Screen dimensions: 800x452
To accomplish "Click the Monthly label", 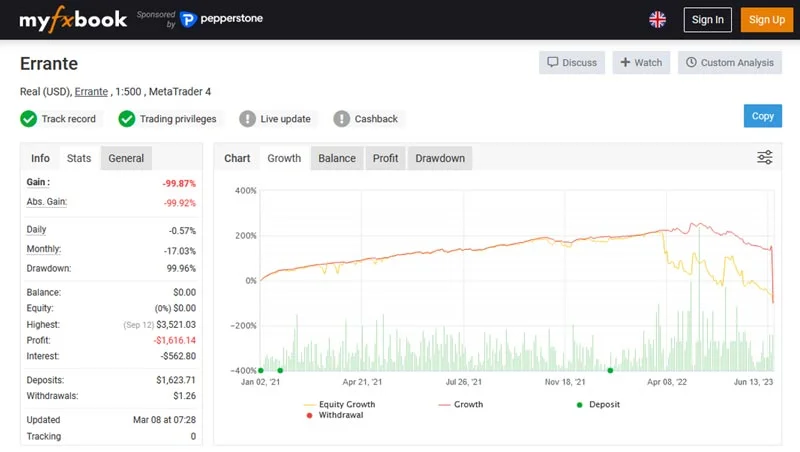I will pos(43,249).
